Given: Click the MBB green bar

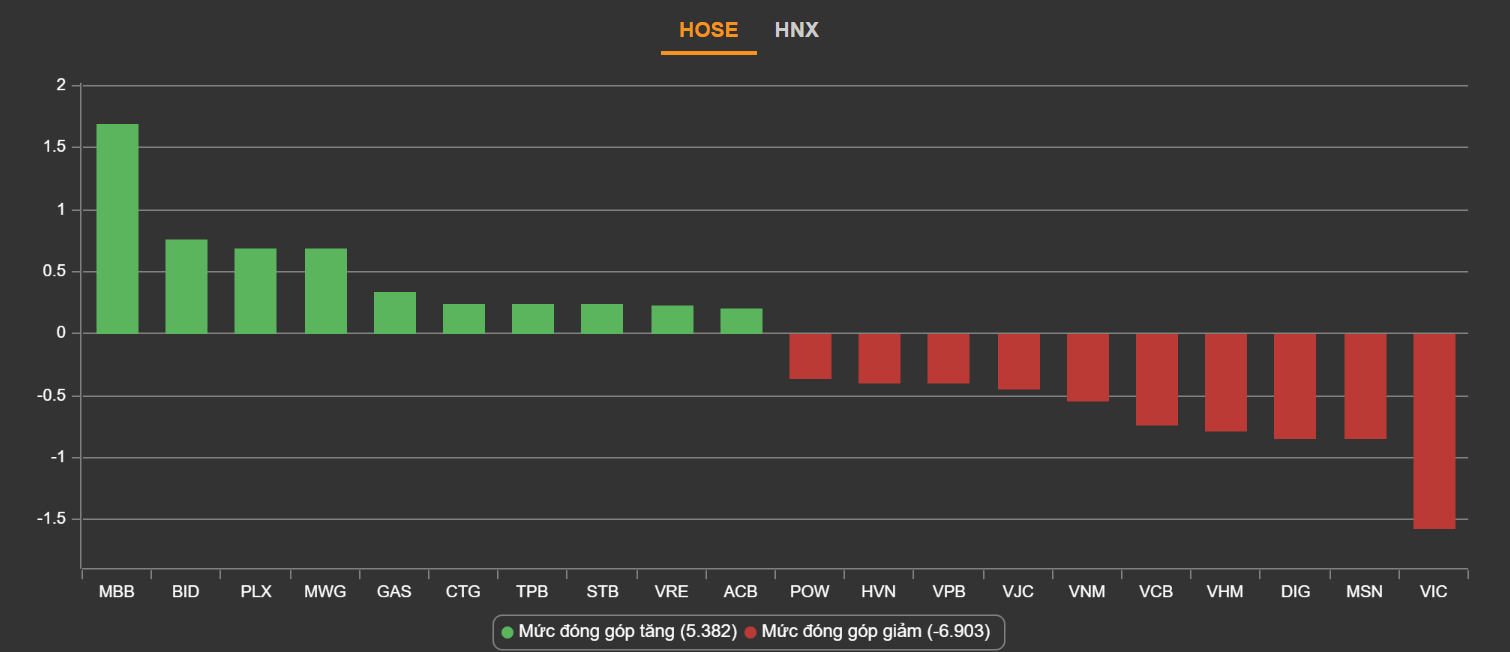Looking at the screenshot, I should click(x=117, y=228).
